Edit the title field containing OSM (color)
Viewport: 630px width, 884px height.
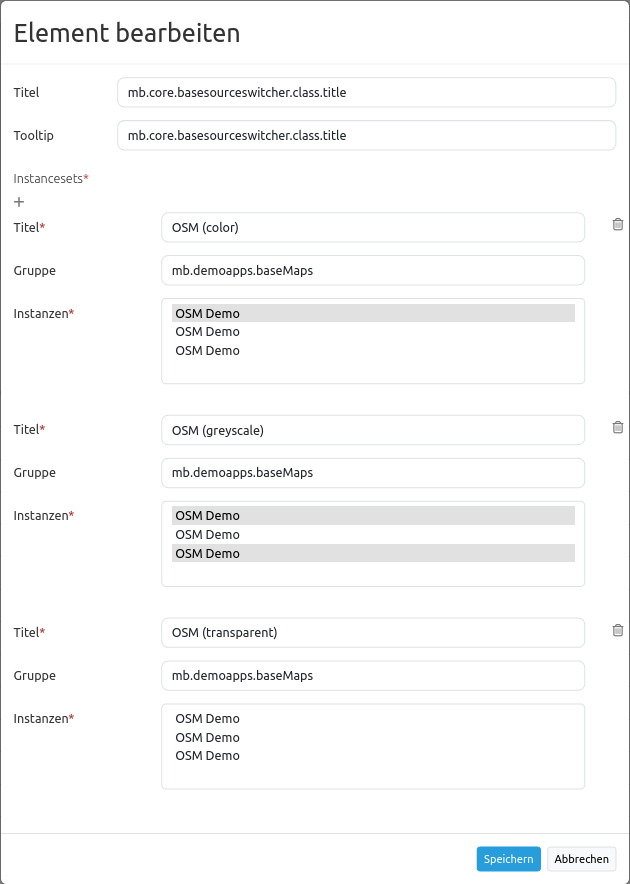coord(372,227)
